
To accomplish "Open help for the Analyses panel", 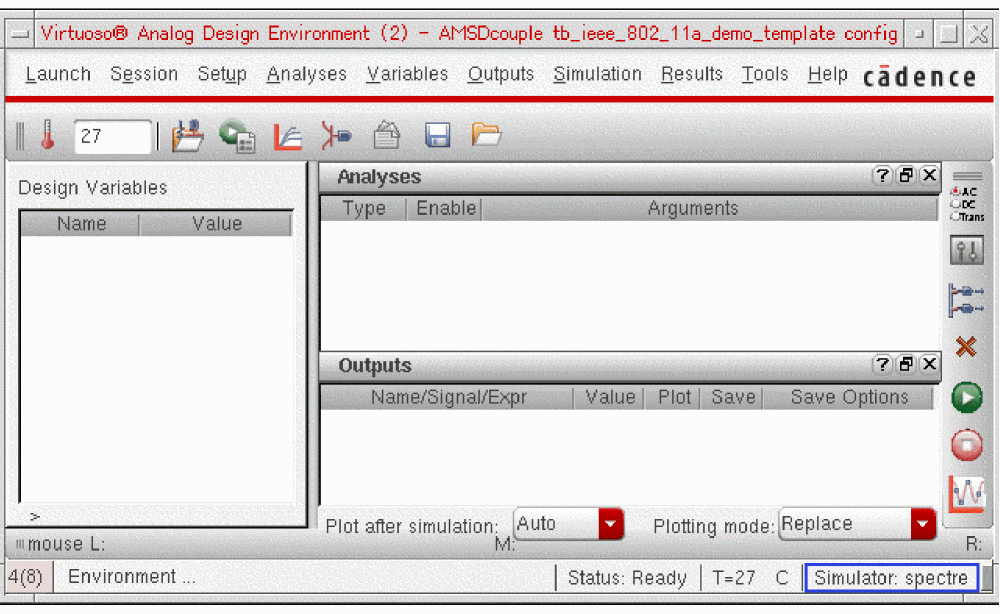I will pyautogui.click(x=882, y=175).
